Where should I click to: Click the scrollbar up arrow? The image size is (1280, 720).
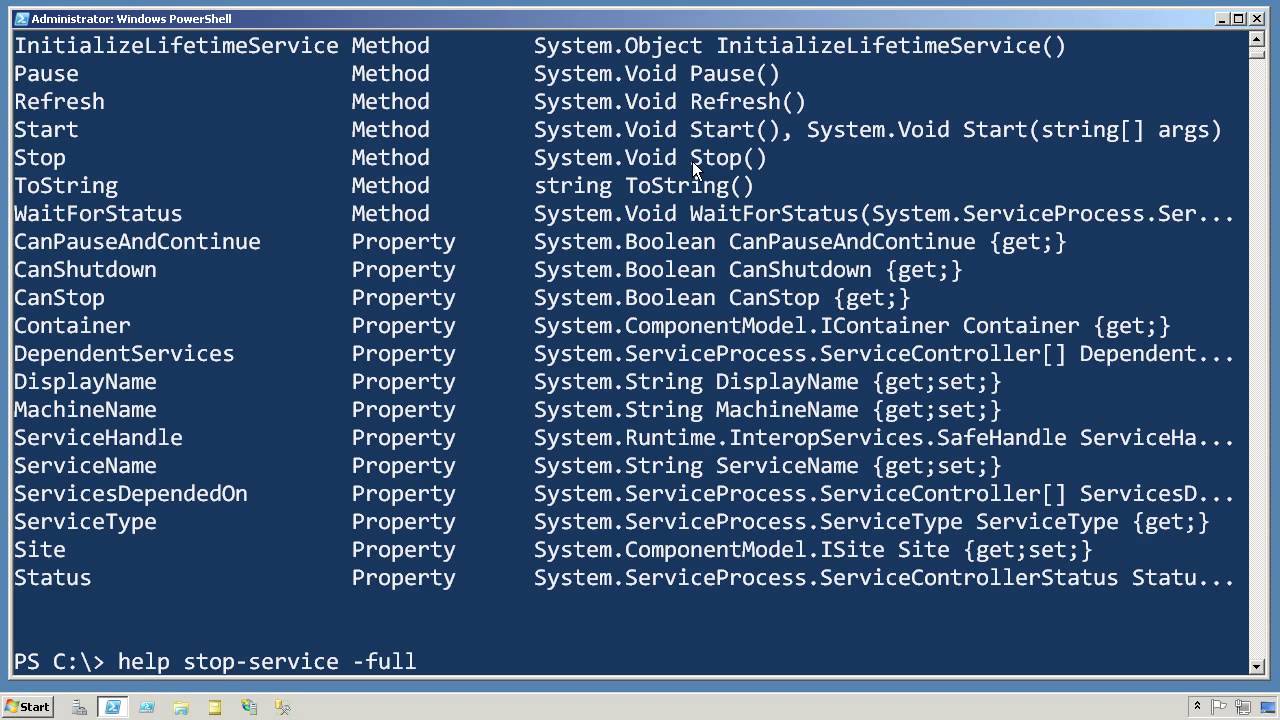click(1257, 39)
